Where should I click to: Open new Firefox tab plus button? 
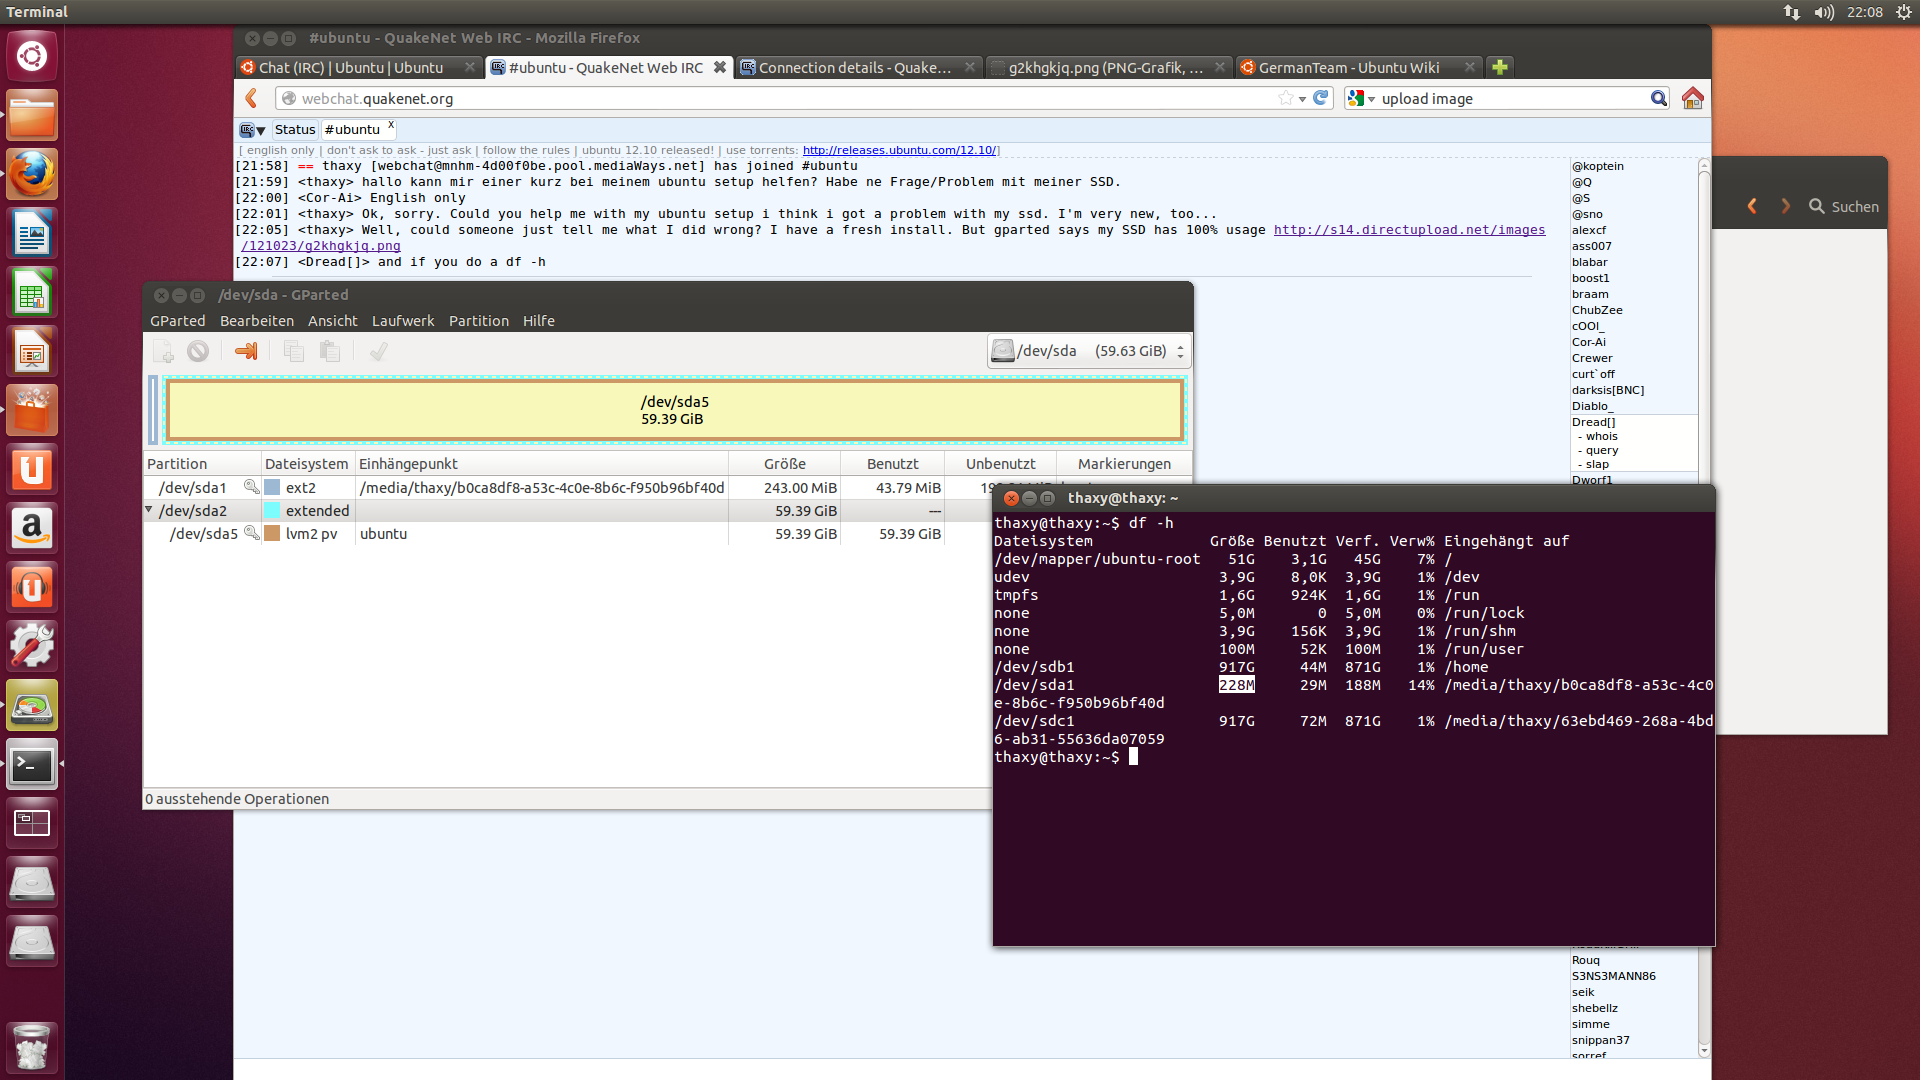(x=1499, y=67)
